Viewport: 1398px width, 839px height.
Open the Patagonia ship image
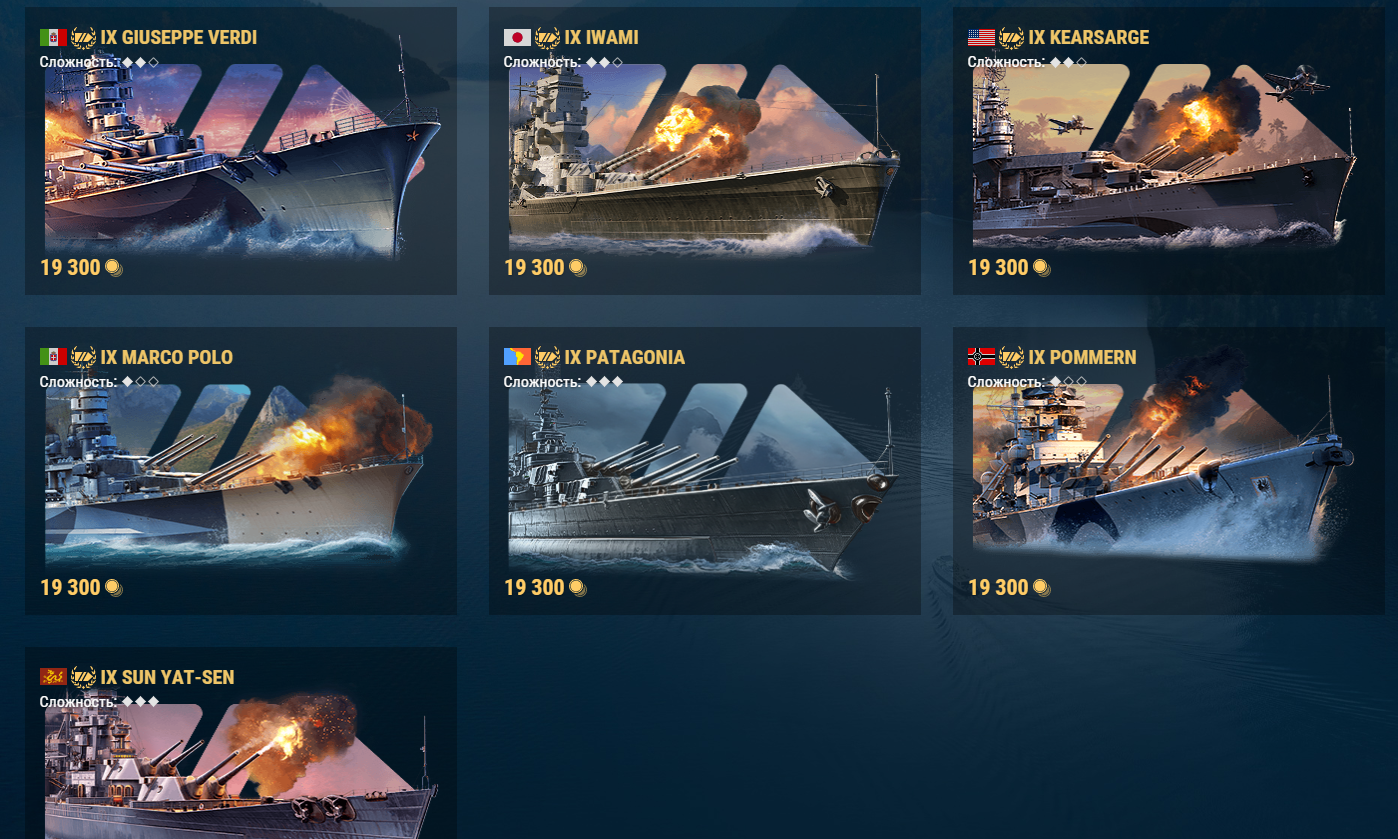point(703,478)
